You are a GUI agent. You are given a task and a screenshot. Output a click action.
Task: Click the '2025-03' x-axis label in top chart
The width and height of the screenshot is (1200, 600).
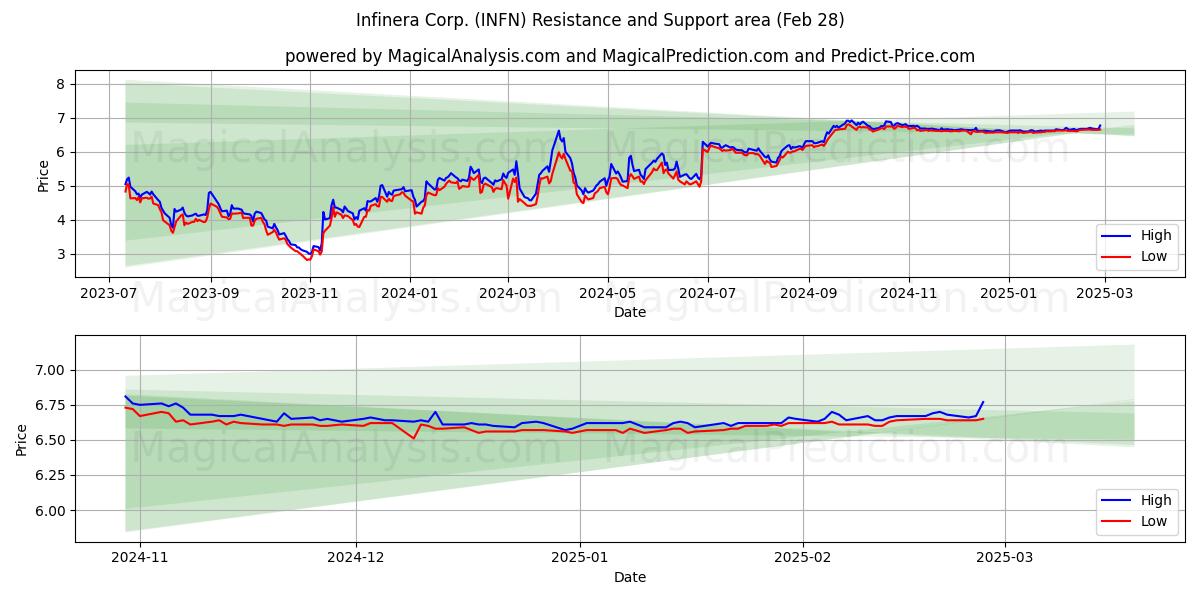point(1106,295)
